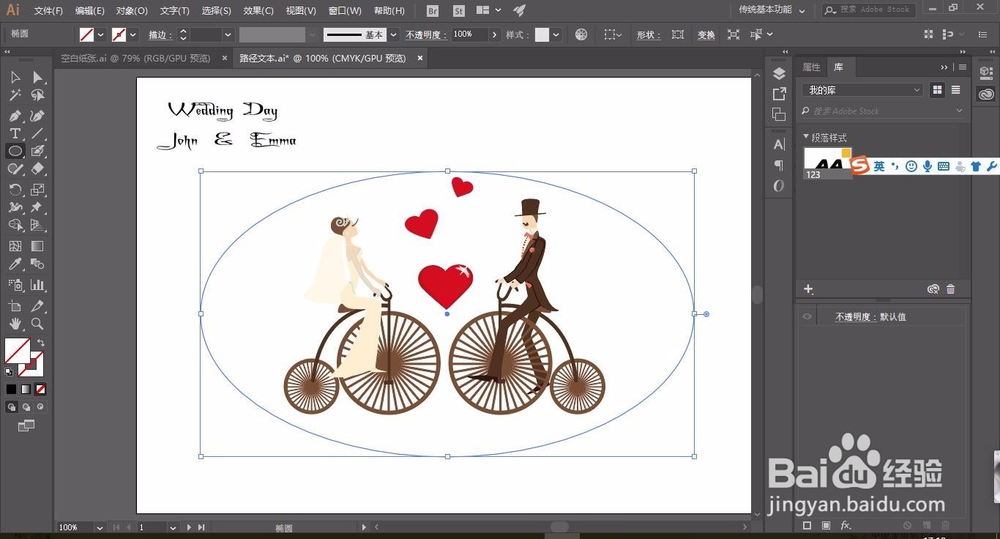
Task: Select the Mesh tool
Action: [15, 246]
